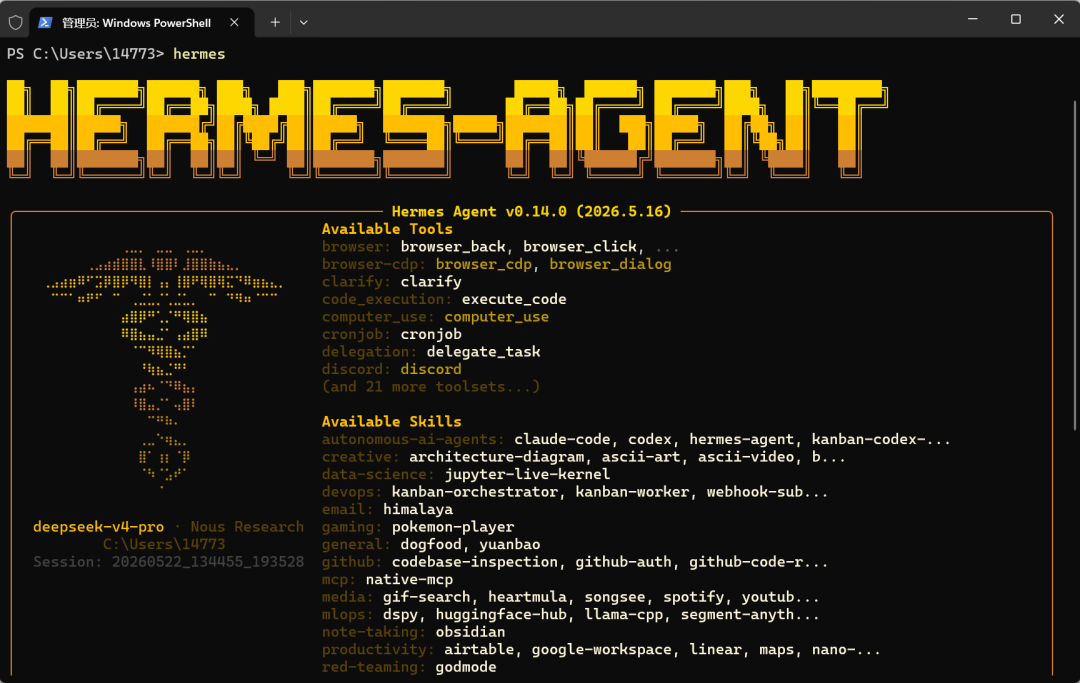Click the 'gif-search' media skill

click(x=426, y=598)
